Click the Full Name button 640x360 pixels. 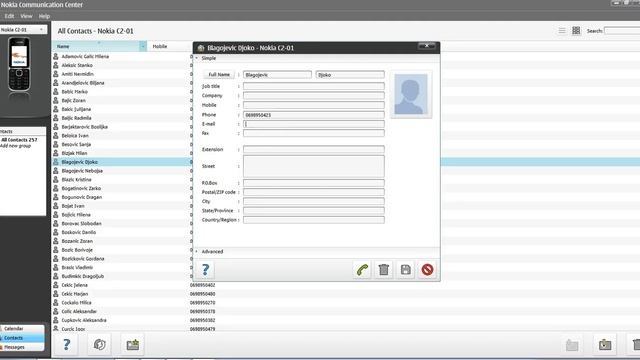point(219,75)
